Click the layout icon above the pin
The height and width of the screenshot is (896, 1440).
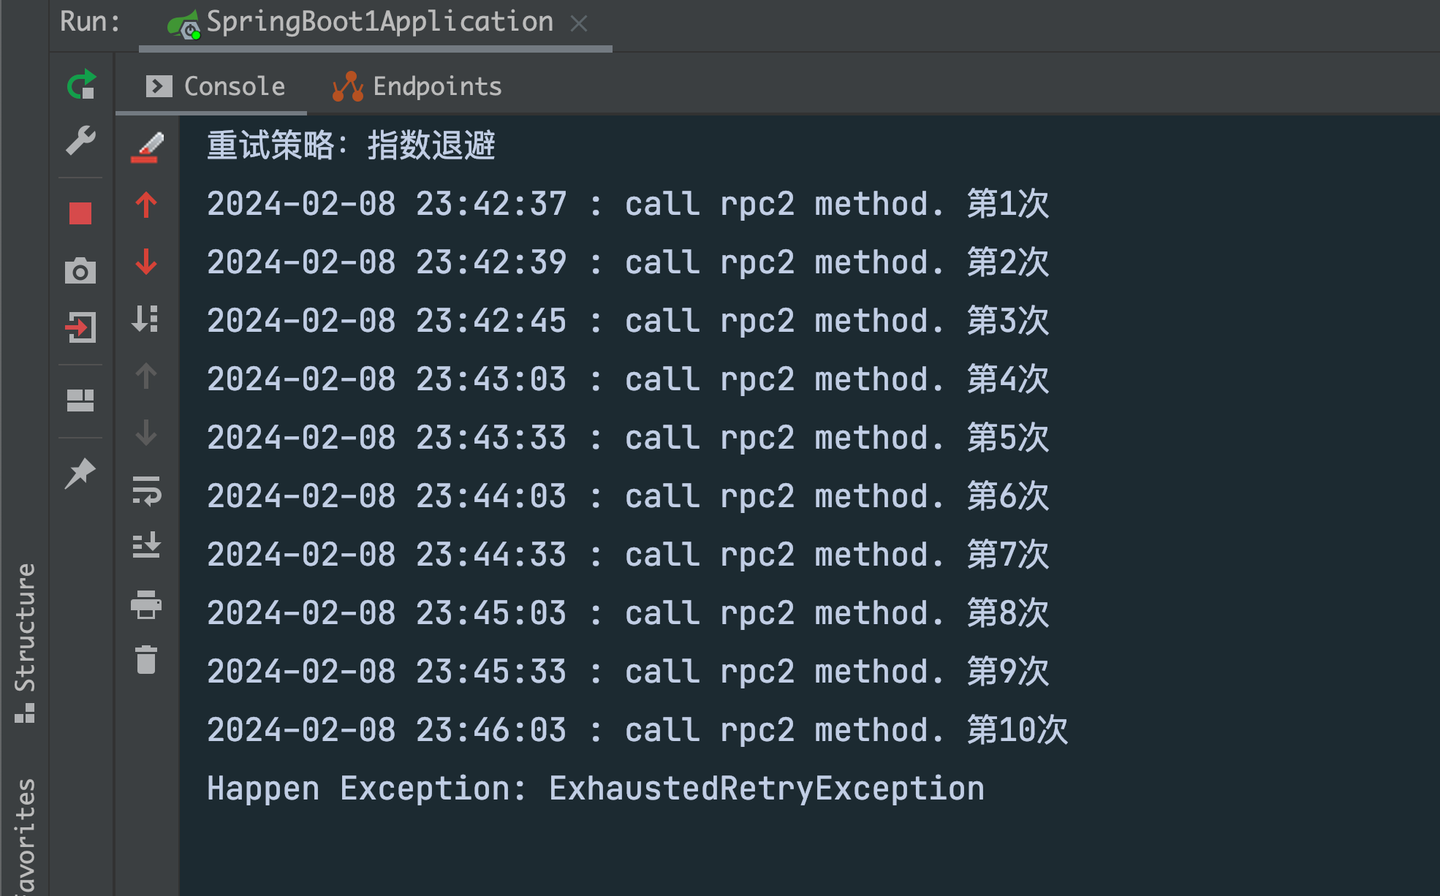(81, 401)
